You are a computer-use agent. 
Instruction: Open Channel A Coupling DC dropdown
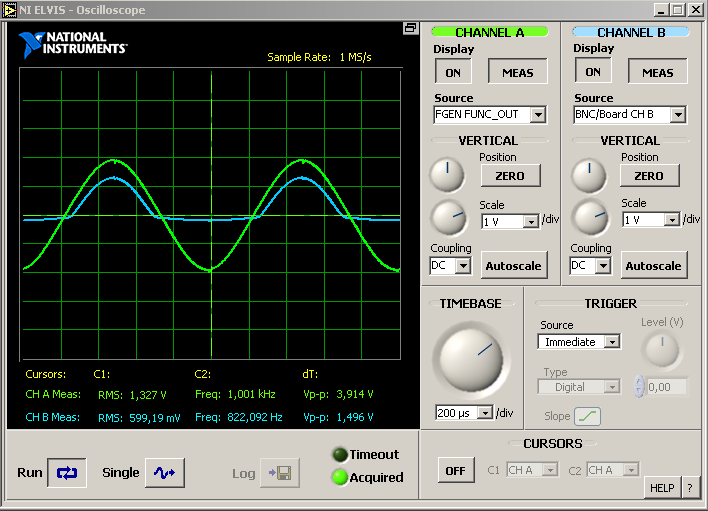pos(451,266)
